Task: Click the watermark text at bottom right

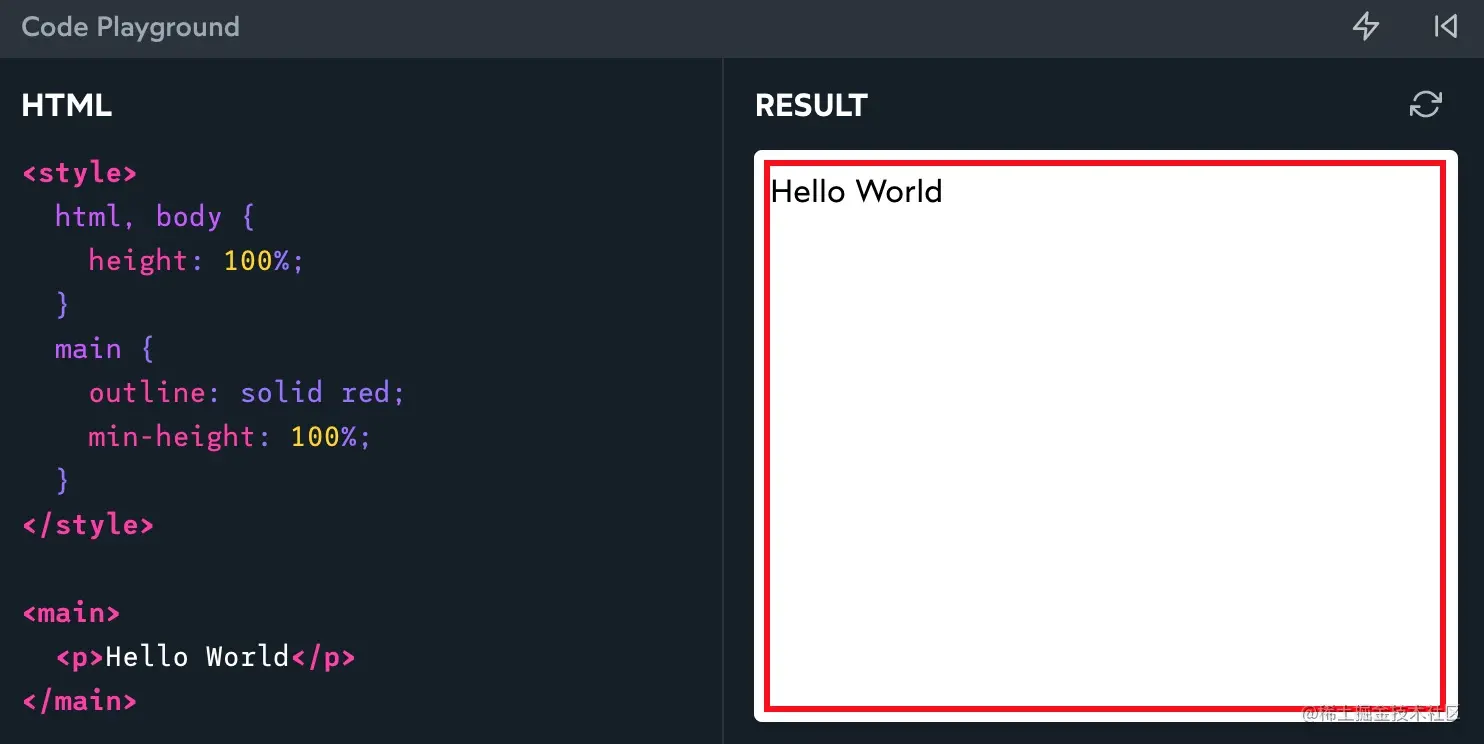Action: 1378,714
